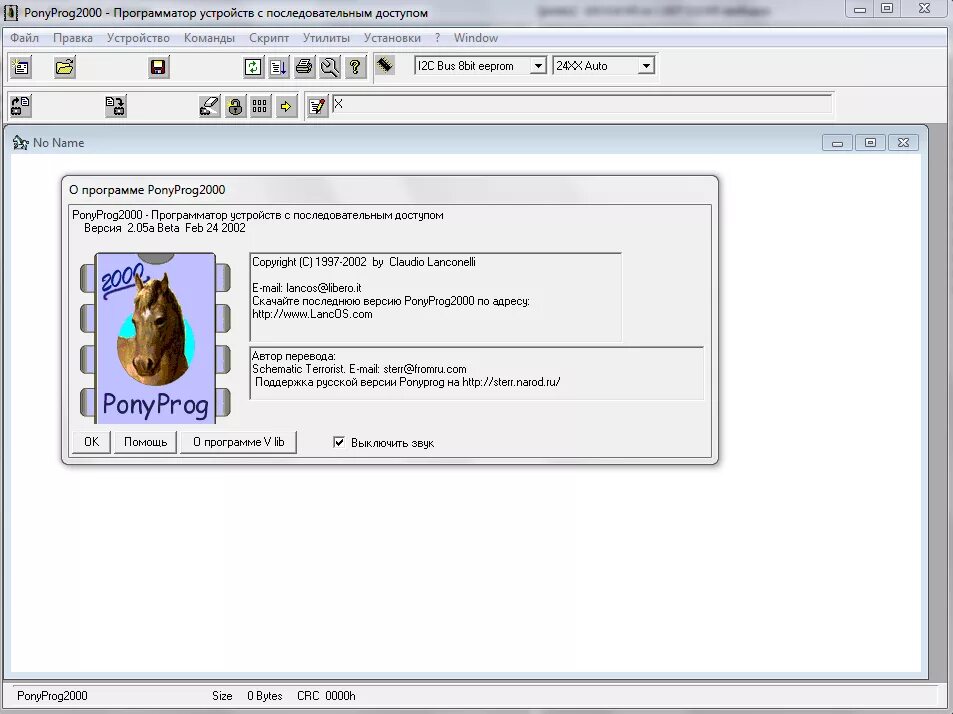Click the PonyProg horse logo image

156,338
